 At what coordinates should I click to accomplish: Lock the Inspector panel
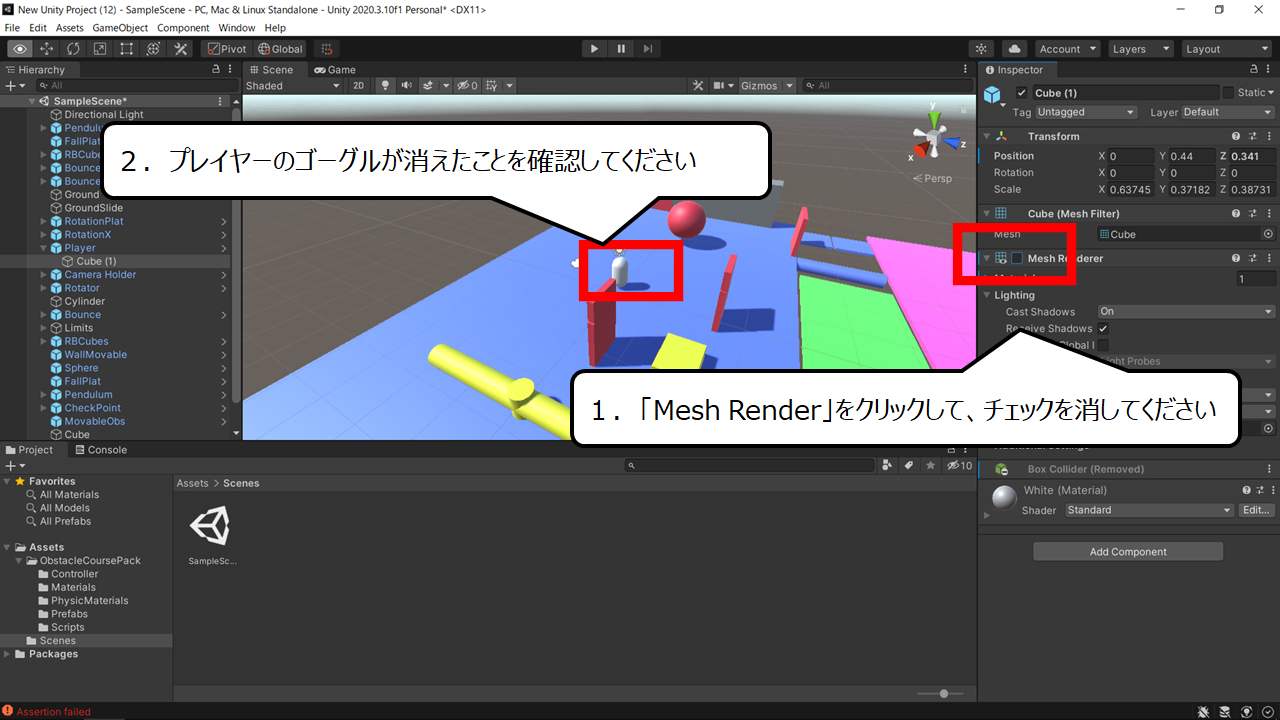(1255, 70)
